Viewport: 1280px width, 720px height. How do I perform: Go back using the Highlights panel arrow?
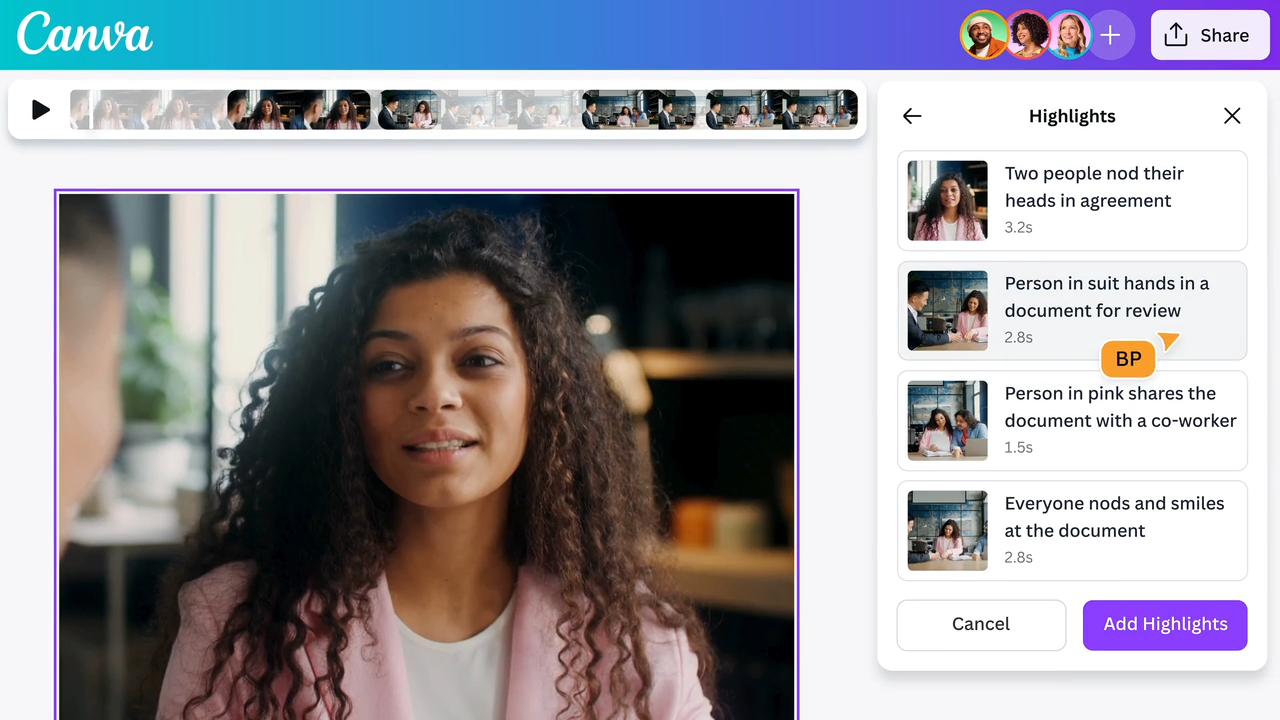click(x=911, y=116)
